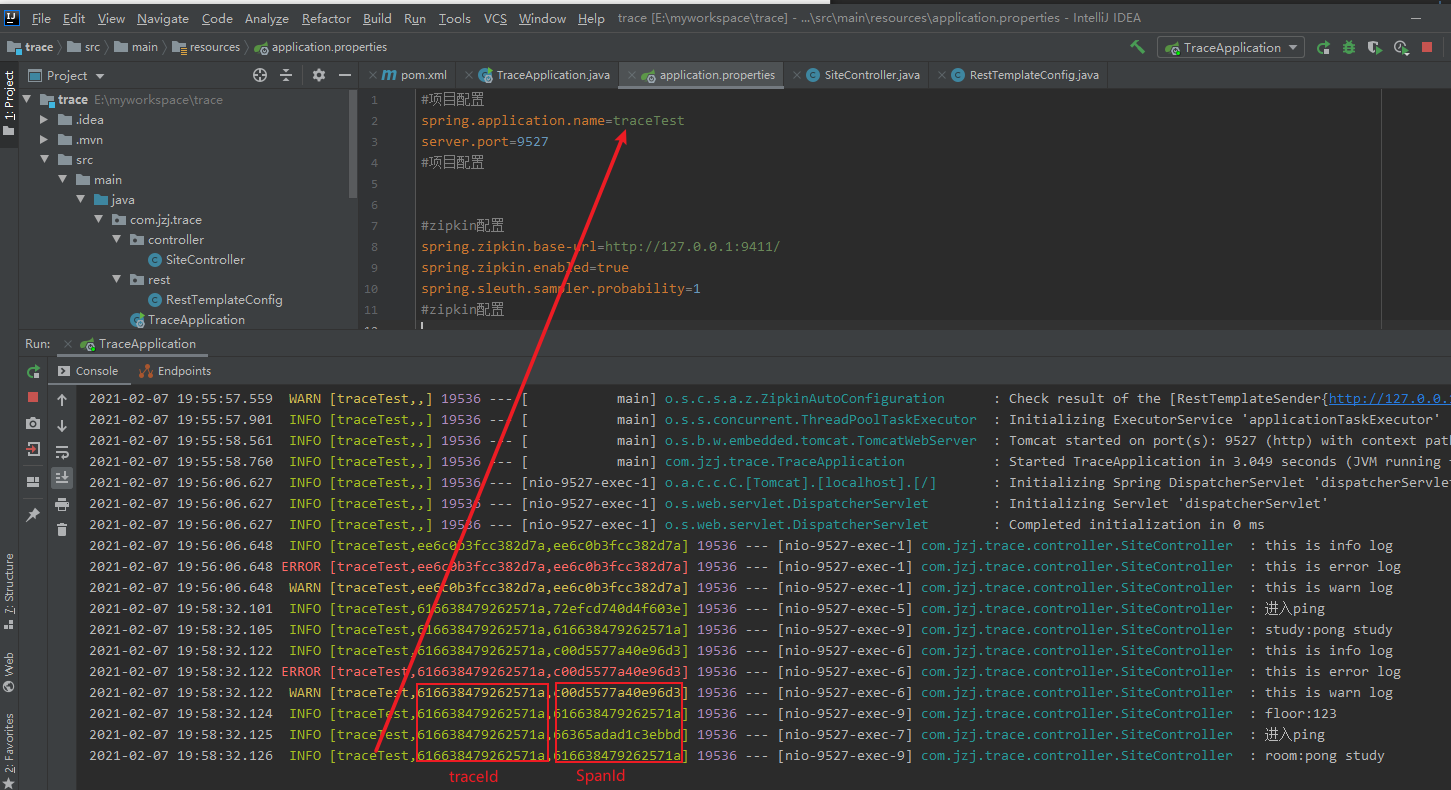Run TraceApplication with coverage
The image size is (1451, 790).
click(1375, 47)
